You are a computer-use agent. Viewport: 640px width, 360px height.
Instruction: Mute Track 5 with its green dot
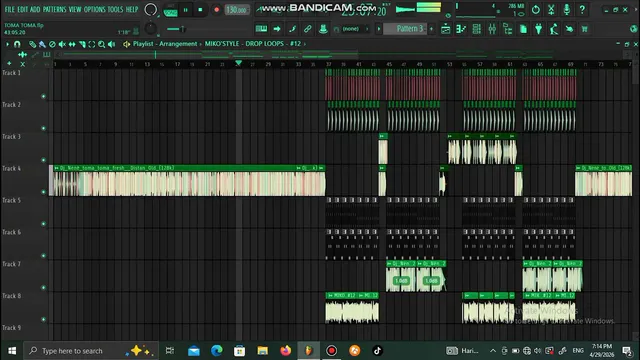click(44, 224)
